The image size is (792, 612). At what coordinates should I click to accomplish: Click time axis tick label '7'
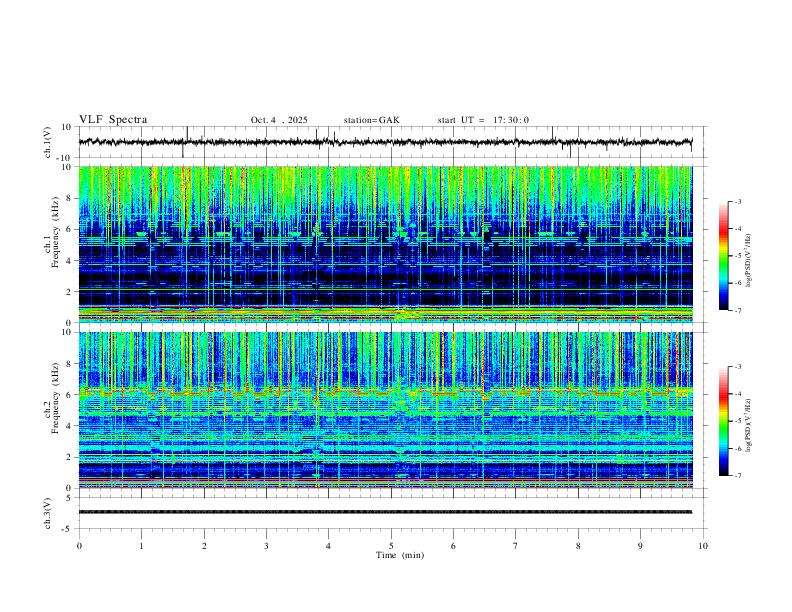point(516,546)
